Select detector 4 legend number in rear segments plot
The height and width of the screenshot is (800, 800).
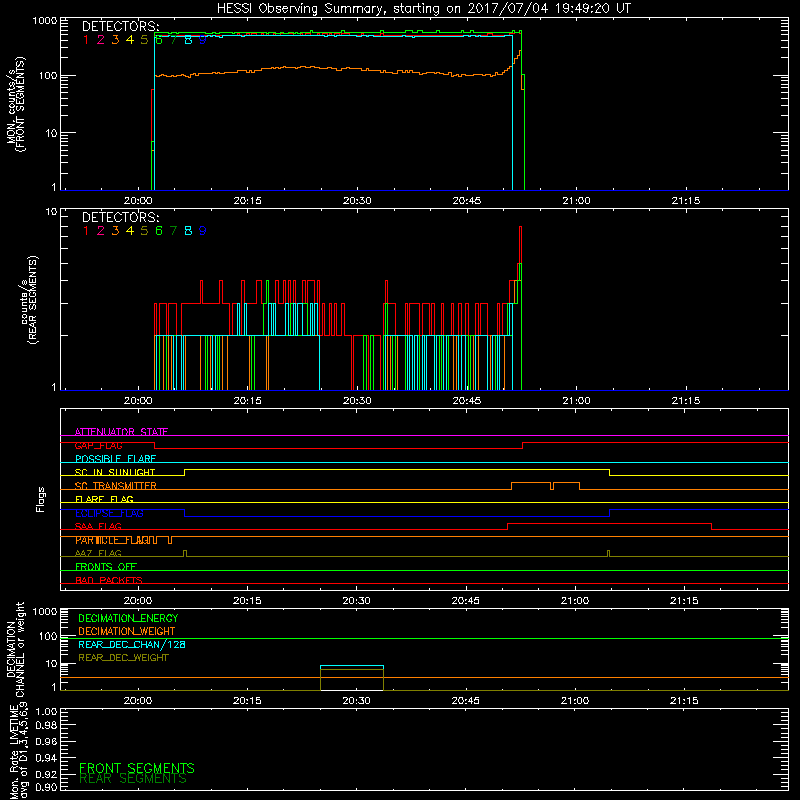pyautogui.click(x=130, y=231)
